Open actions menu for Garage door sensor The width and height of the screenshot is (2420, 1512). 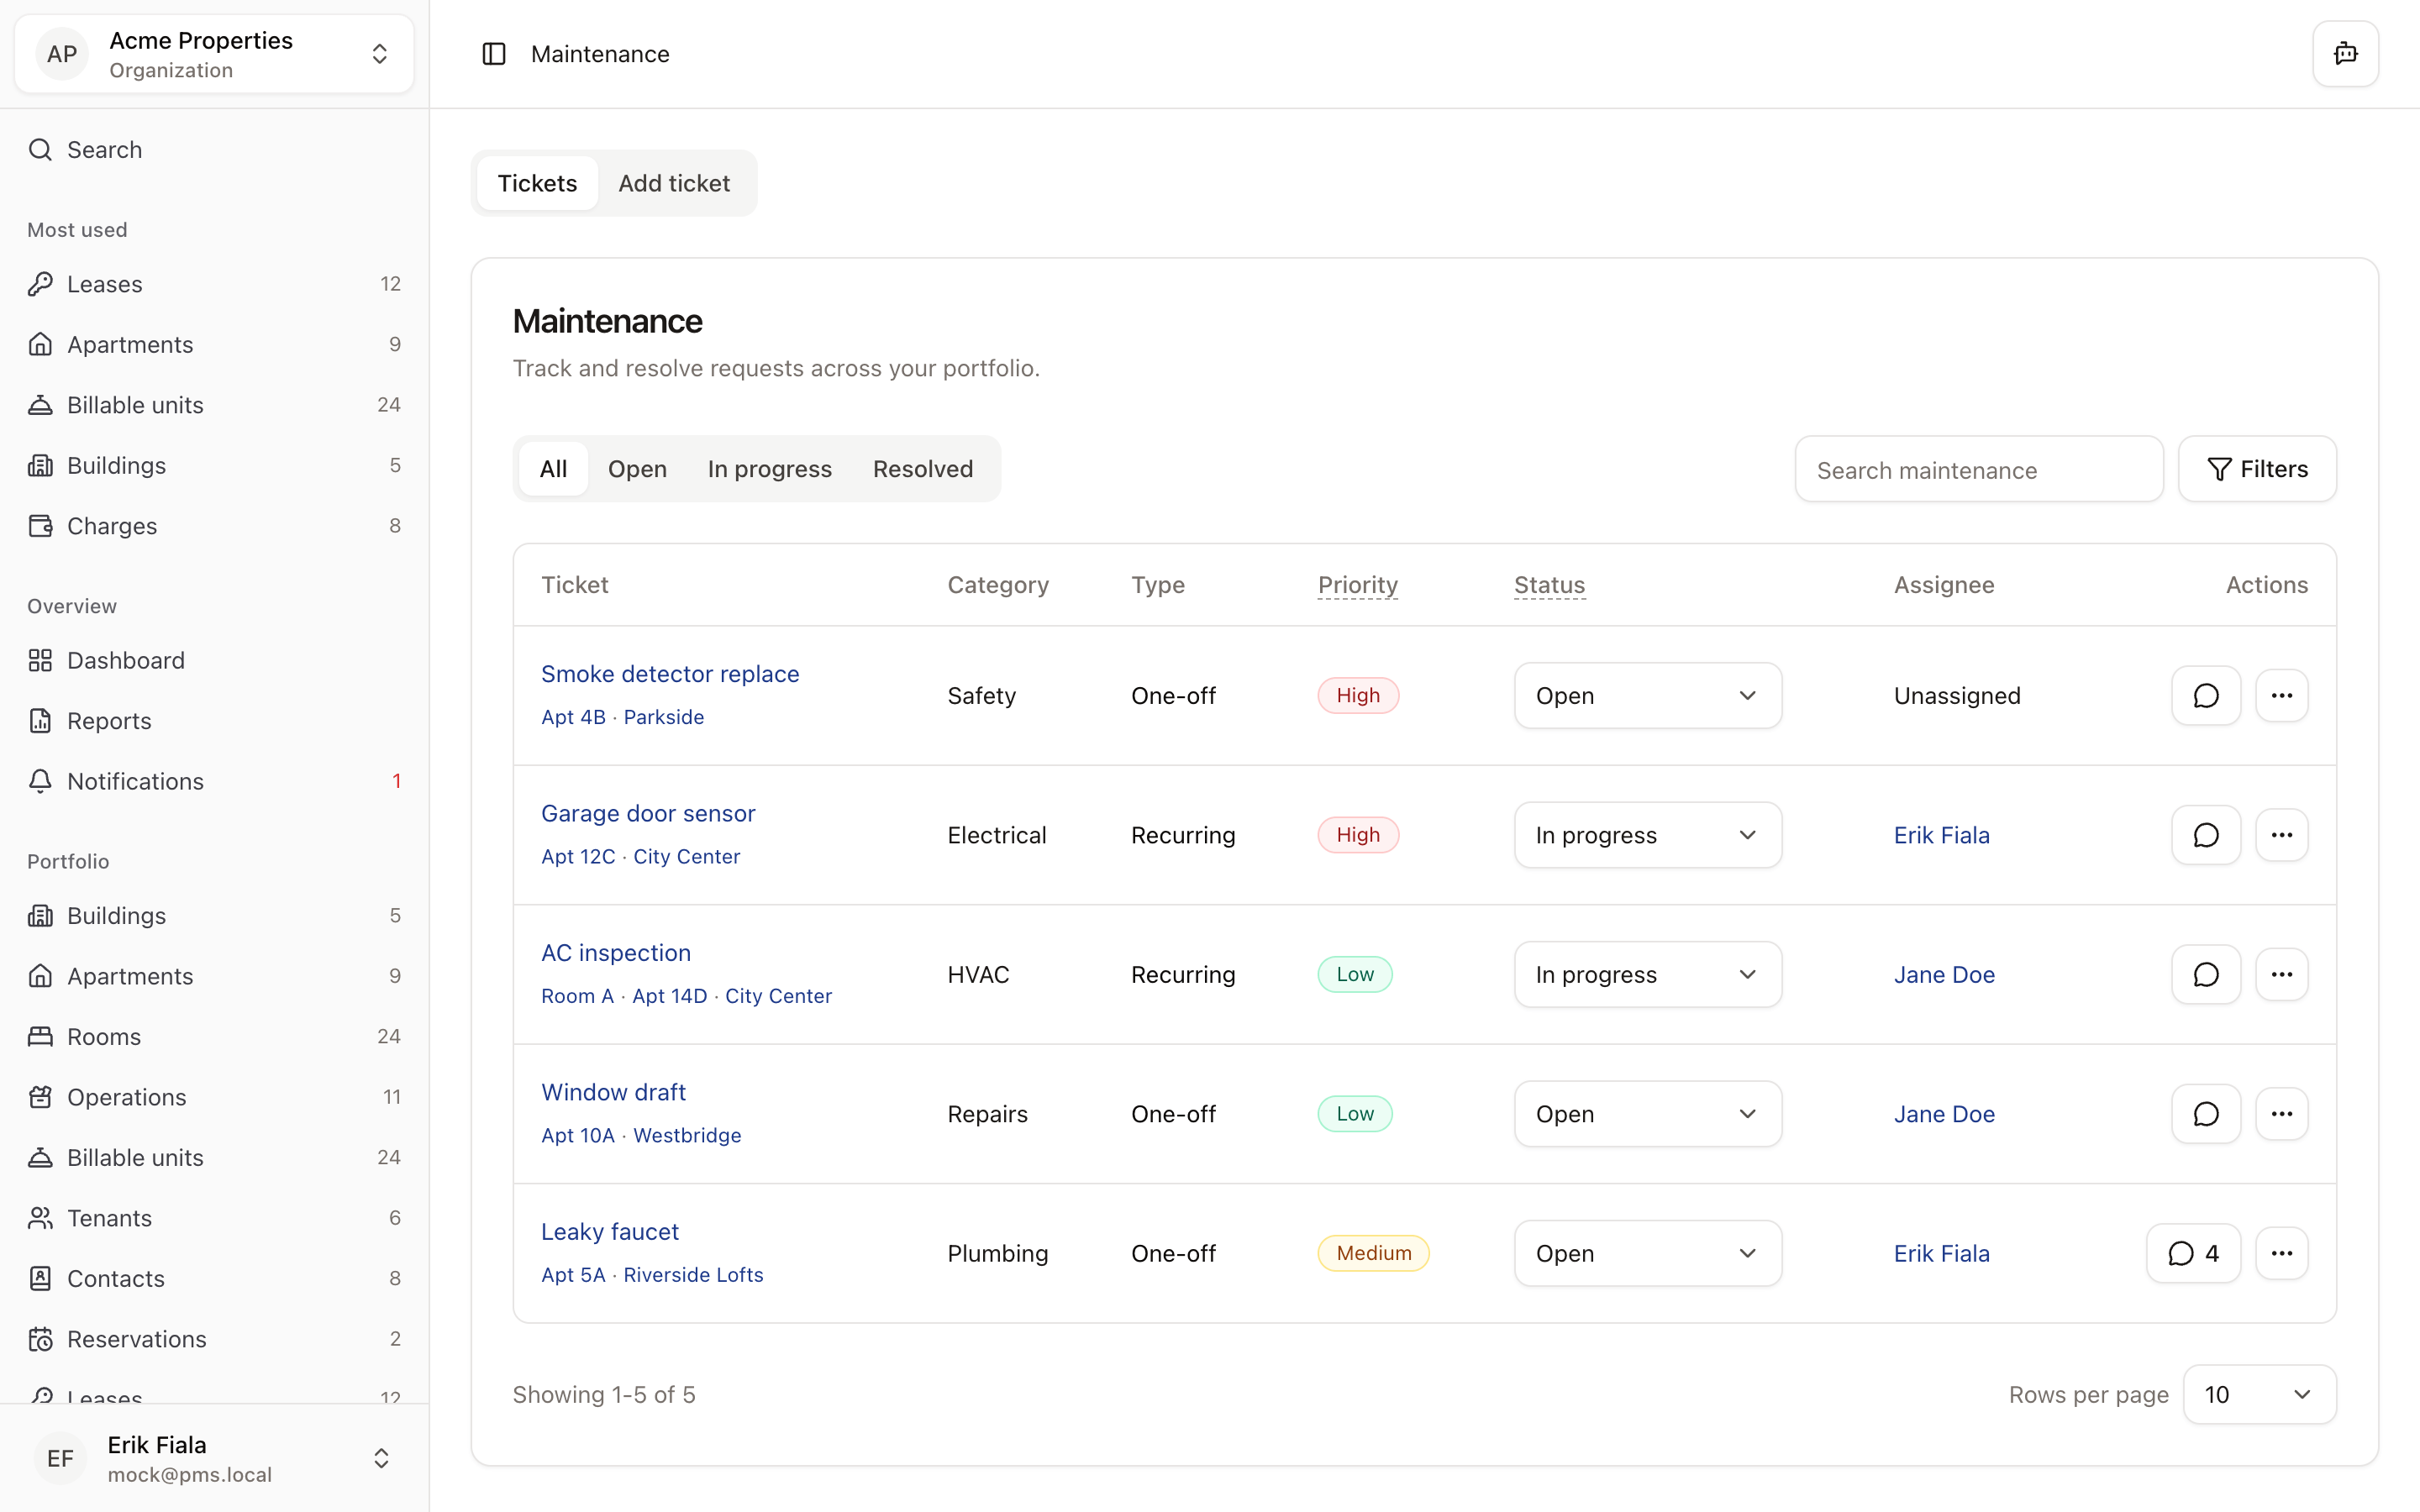tap(2281, 834)
